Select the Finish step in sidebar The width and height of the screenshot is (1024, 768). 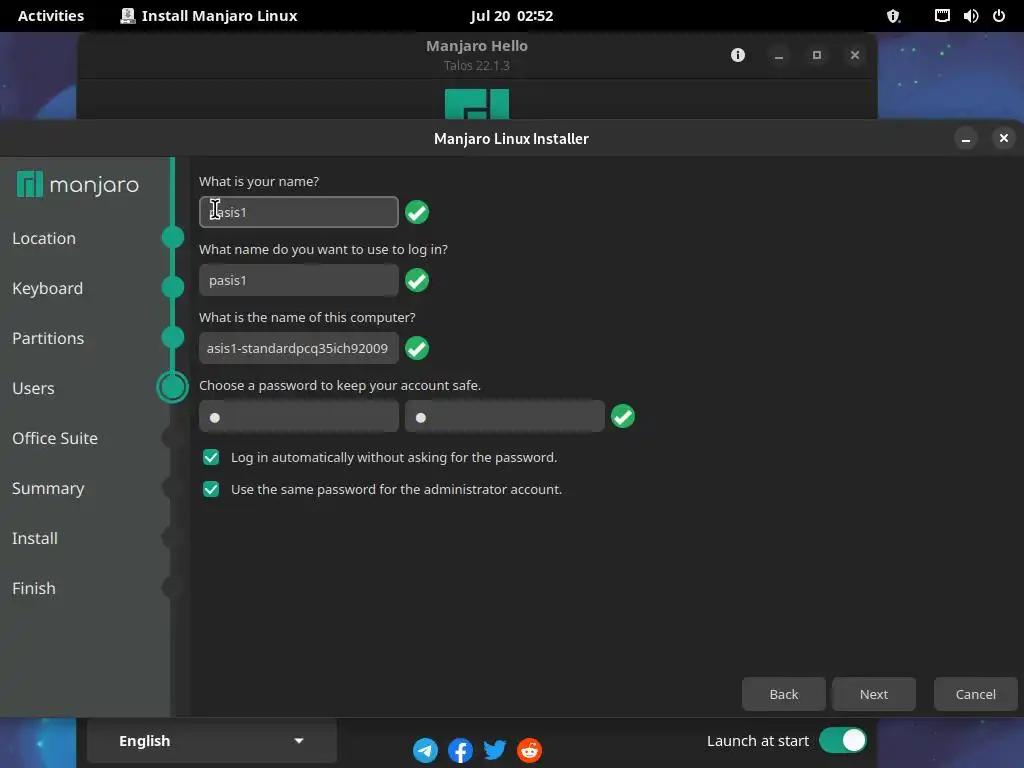[34, 588]
